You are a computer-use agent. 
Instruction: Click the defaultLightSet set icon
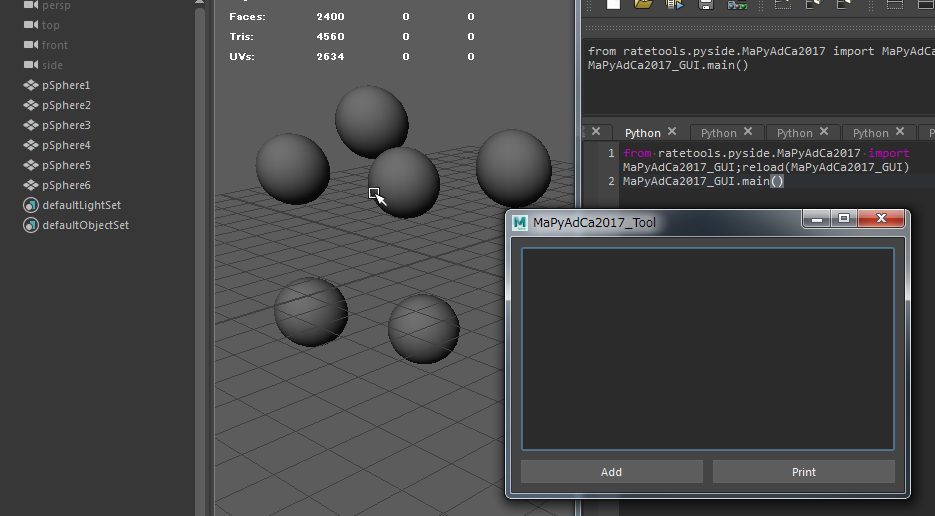pyautogui.click(x=31, y=205)
